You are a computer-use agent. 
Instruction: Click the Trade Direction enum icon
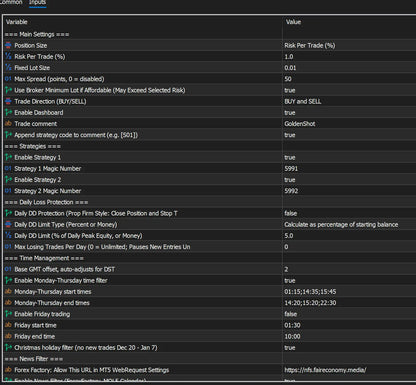pyautogui.click(x=8, y=101)
